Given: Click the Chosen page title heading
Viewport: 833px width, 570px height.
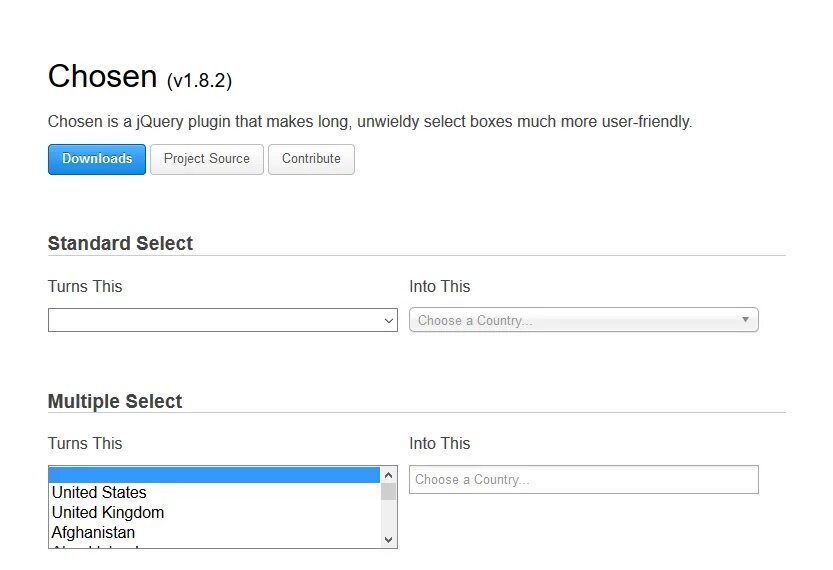Looking at the screenshot, I should pyautogui.click(x=103, y=77).
